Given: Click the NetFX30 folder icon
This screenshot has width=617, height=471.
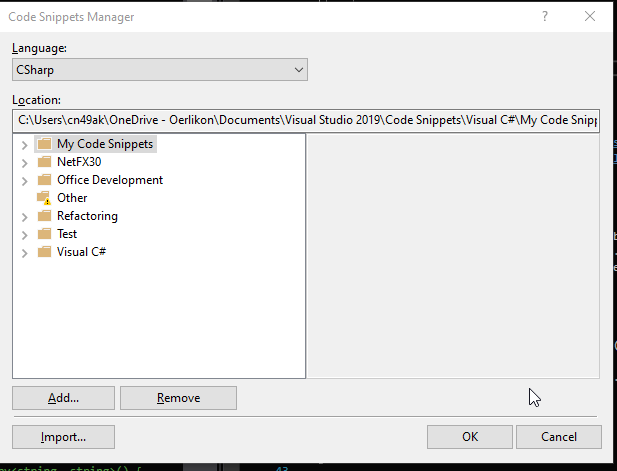Looking at the screenshot, I should (44, 162).
